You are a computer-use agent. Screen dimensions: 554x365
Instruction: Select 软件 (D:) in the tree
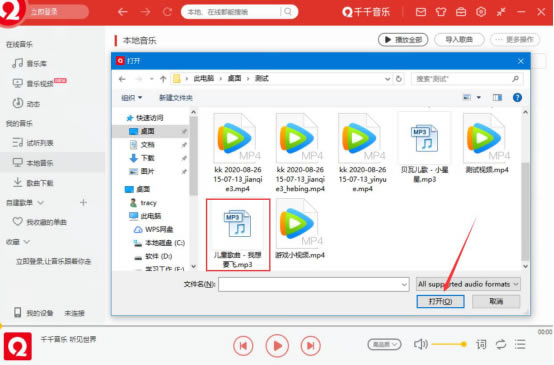[x=153, y=256]
